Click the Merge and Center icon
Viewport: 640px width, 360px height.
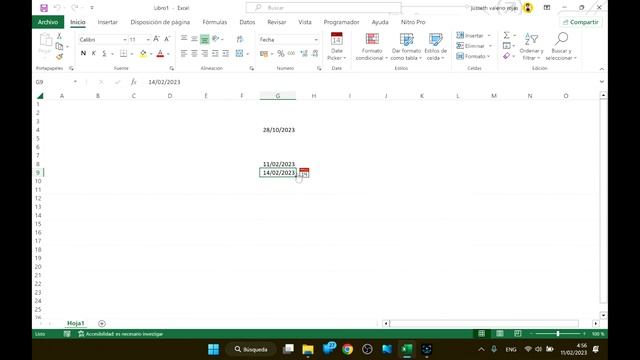coord(240,53)
